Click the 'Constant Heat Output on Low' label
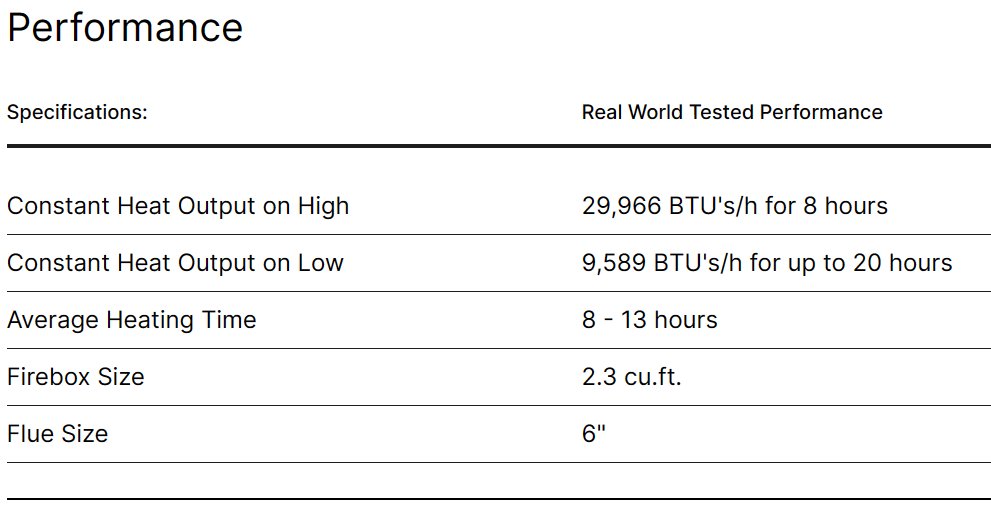This screenshot has height=508, width=991. pyautogui.click(x=175, y=263)
